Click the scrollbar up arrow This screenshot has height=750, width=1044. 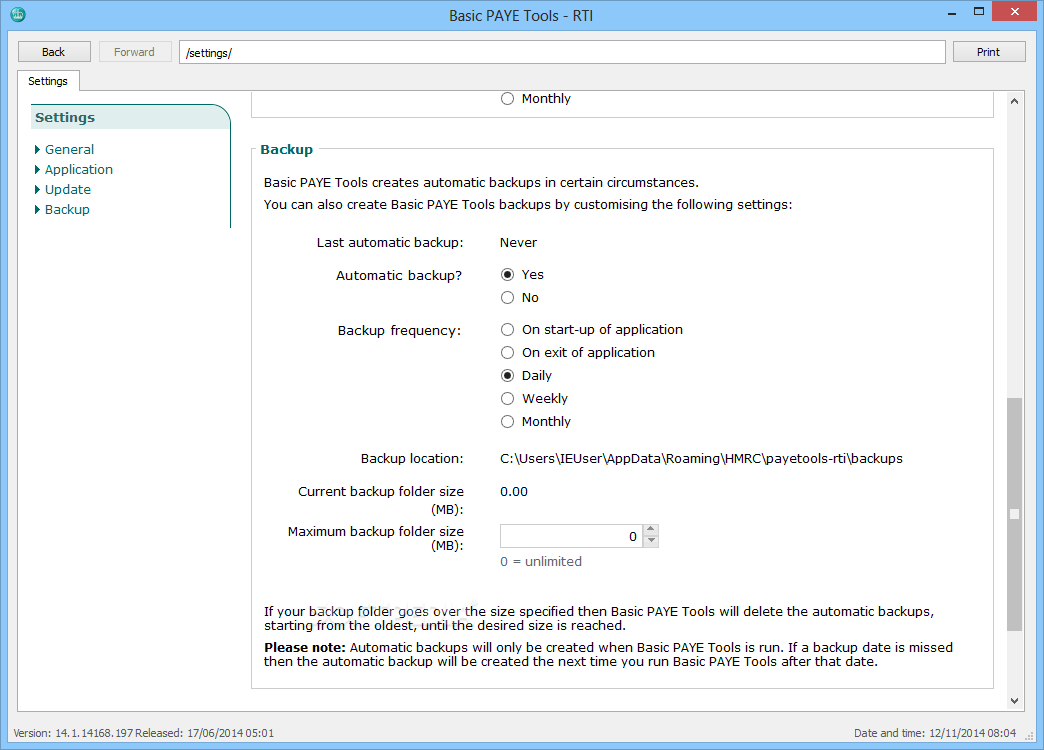[x=1014, y=101]
